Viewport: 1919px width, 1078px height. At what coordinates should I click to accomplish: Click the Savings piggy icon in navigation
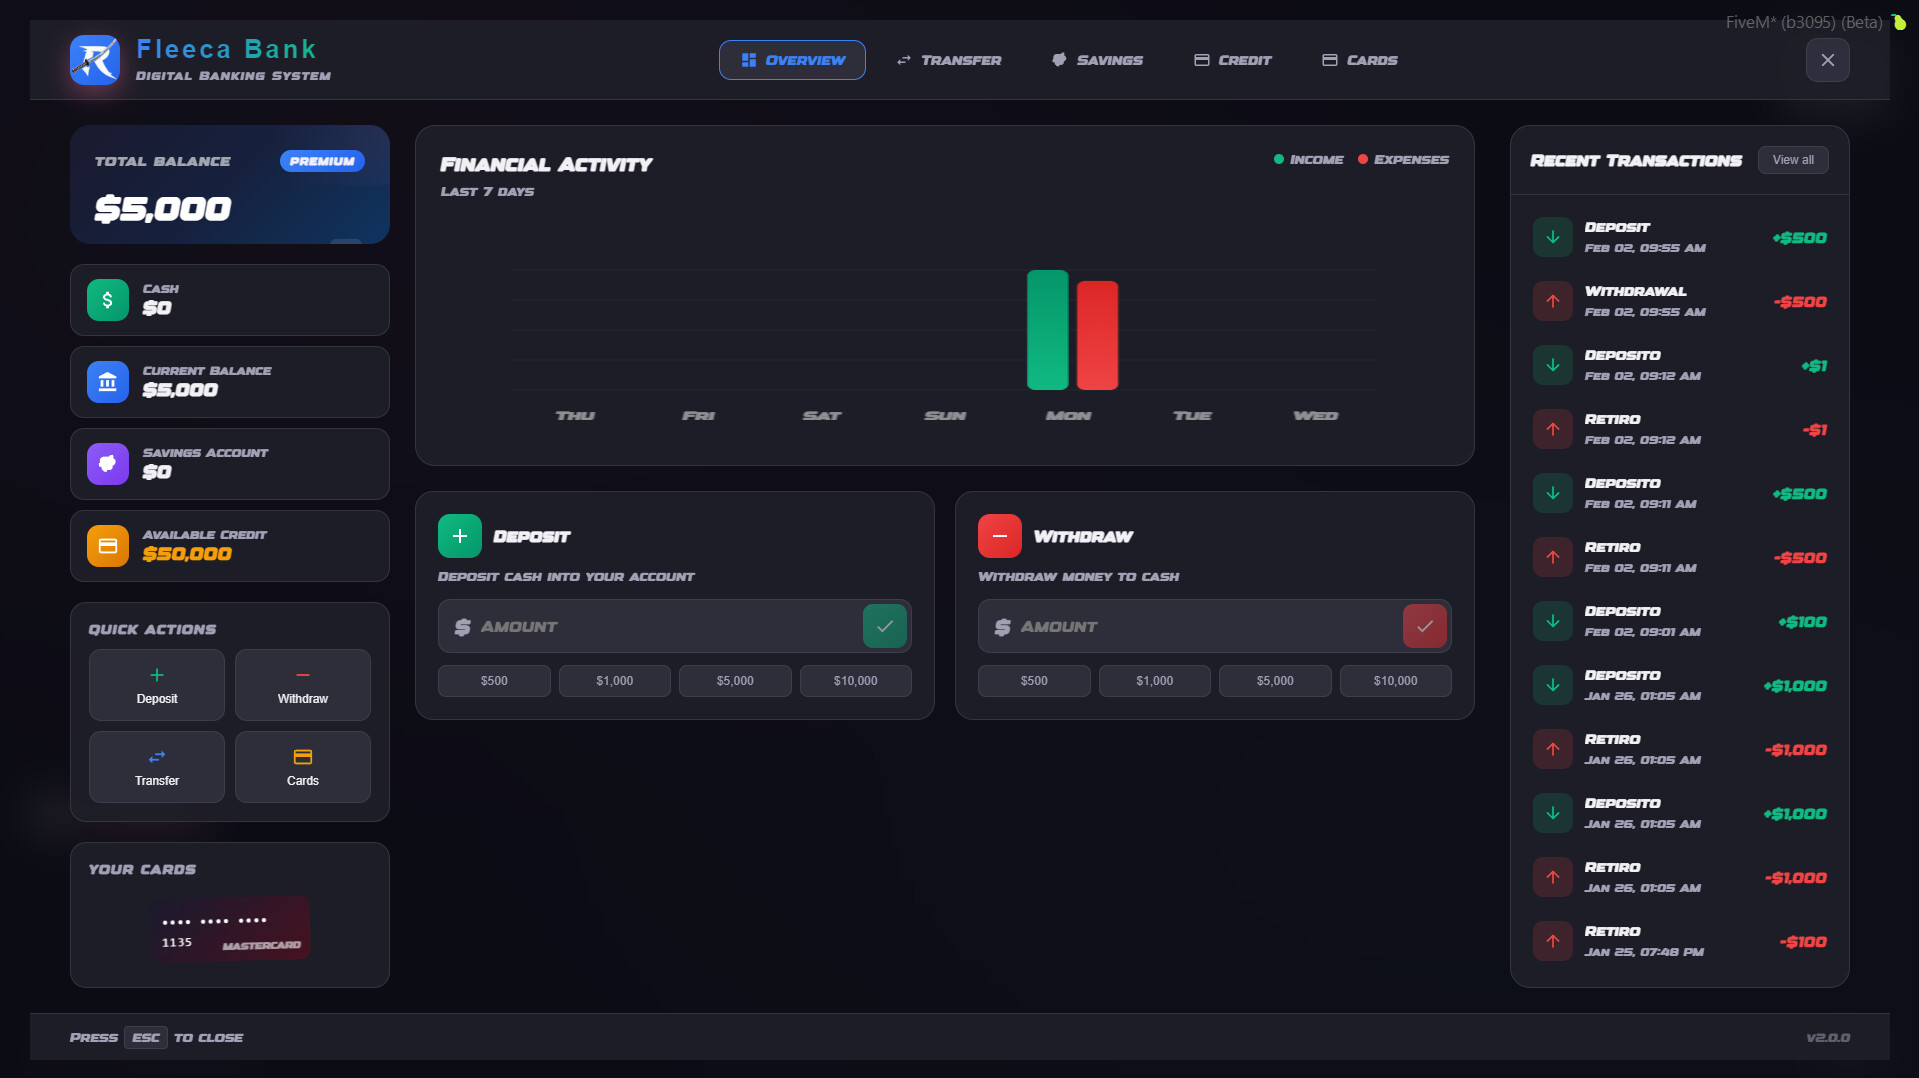[x=1059, y=60]
